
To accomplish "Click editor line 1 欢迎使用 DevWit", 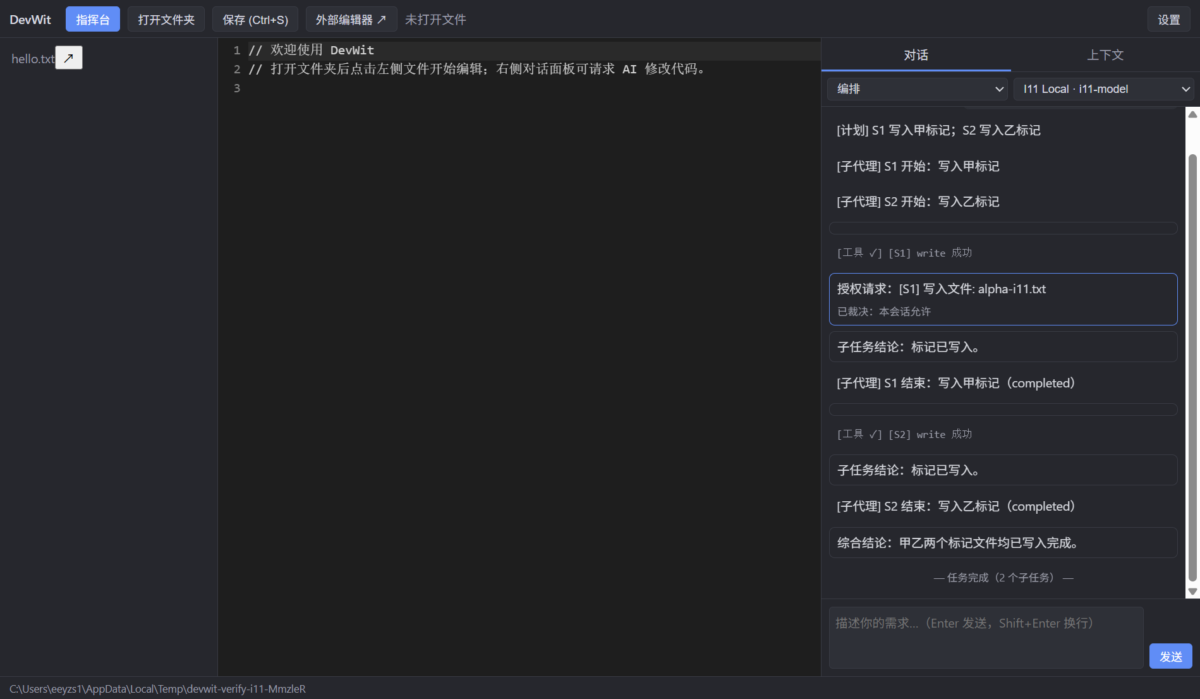I will (x=311, y=50).
